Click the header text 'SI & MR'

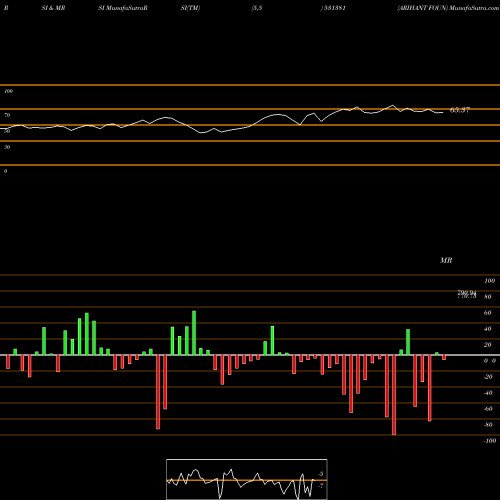53,8
